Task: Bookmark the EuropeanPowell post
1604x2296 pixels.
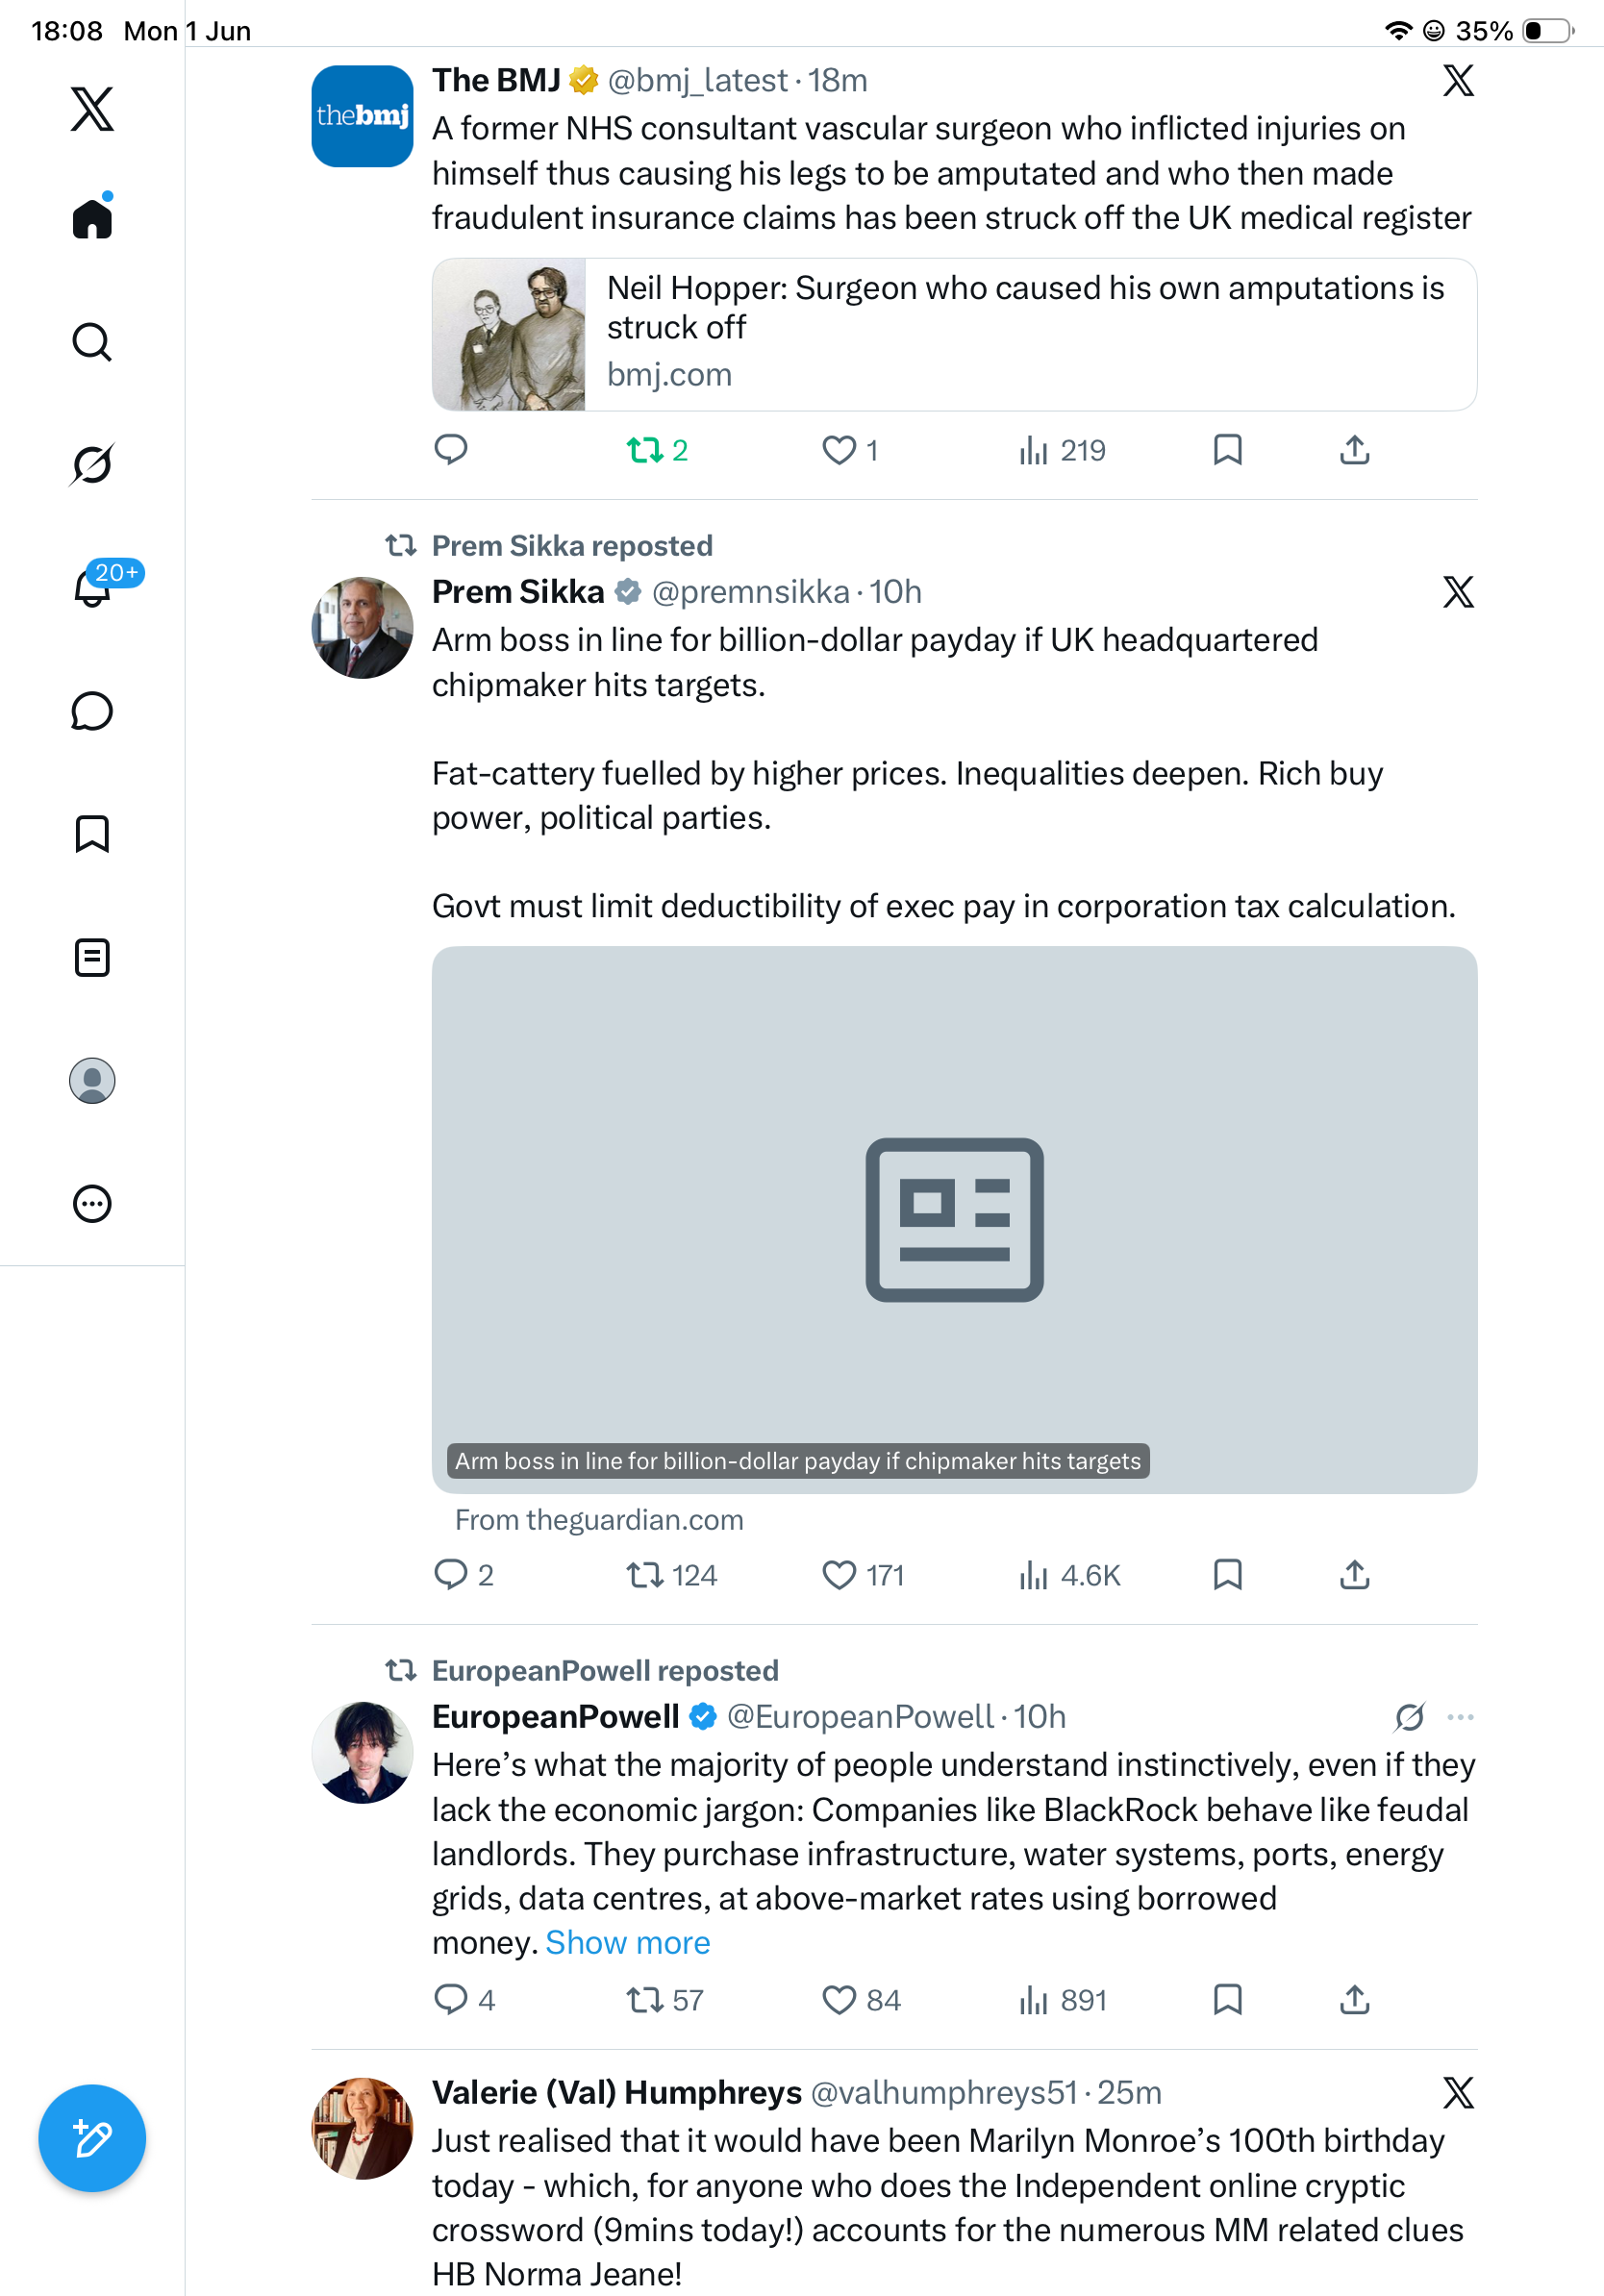Action: [1227, 1999]
